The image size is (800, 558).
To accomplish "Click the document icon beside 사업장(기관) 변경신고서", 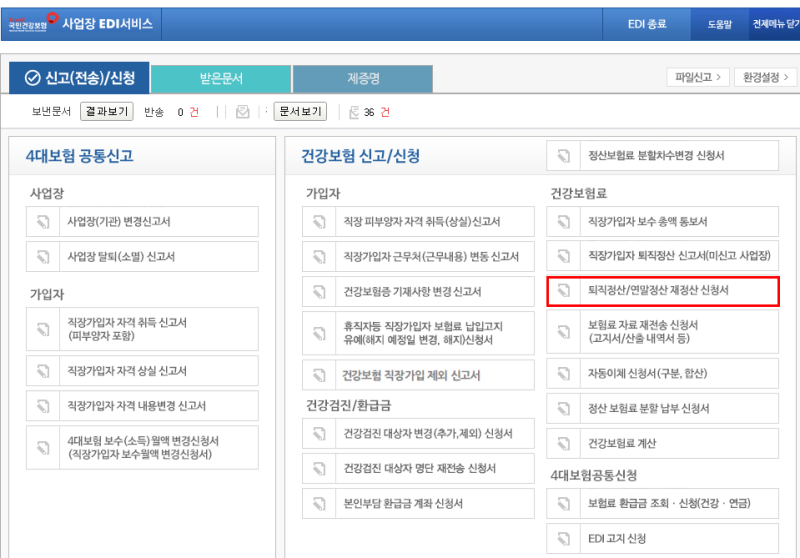I will point(43,221).
